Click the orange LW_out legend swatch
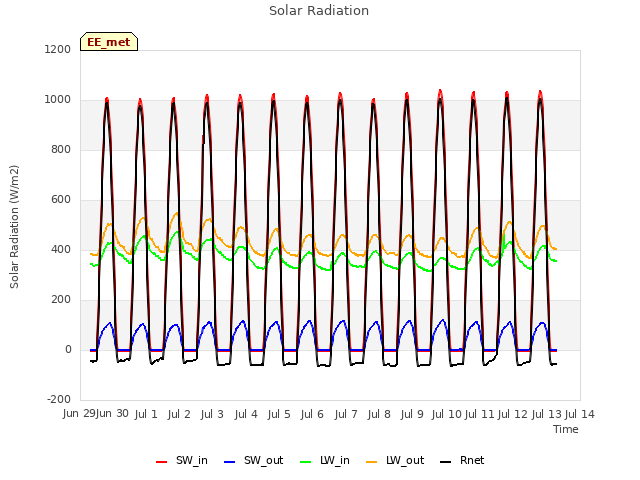Screen dimensions: 640x480 point(372,462)
